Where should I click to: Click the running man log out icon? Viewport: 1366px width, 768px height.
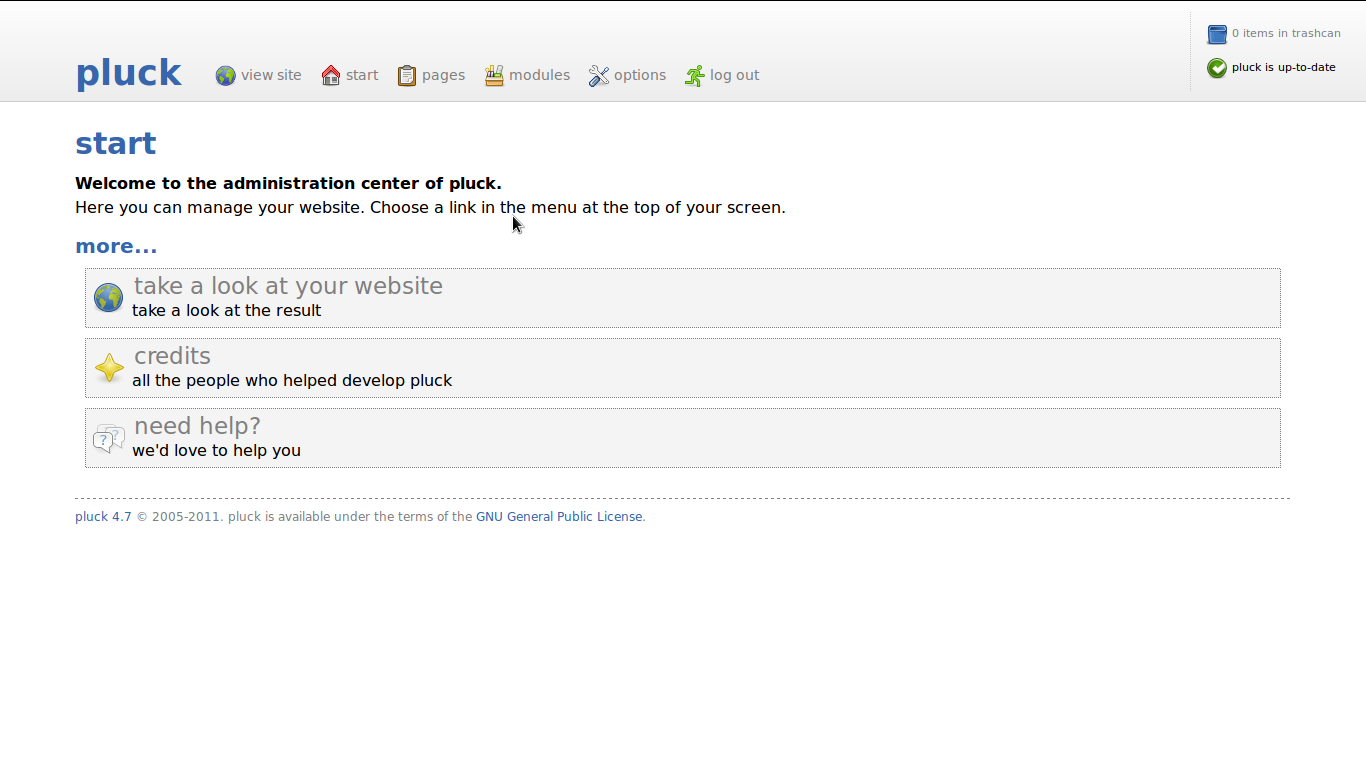[695, 76]
